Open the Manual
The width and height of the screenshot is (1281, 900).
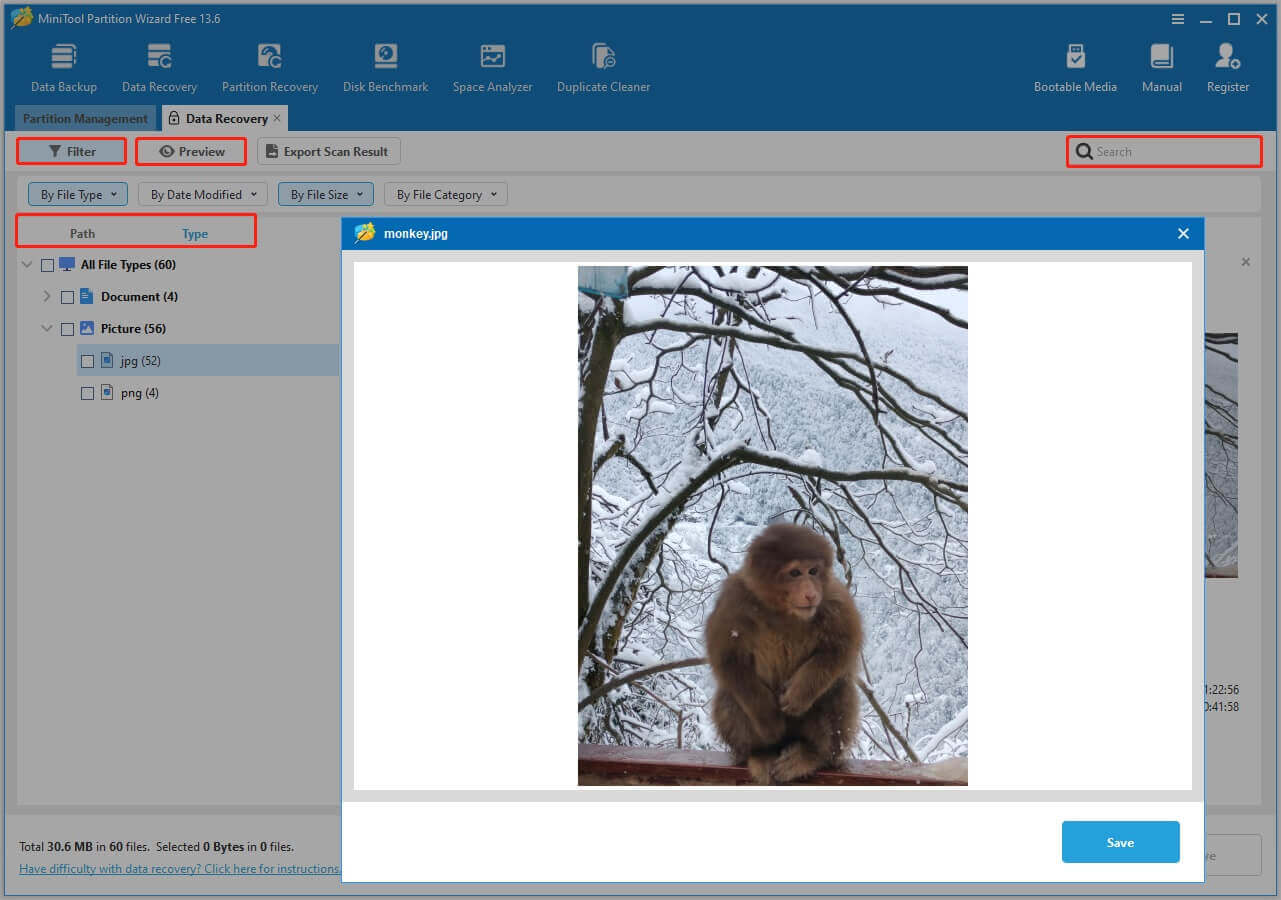click(x=1160, y=65)
